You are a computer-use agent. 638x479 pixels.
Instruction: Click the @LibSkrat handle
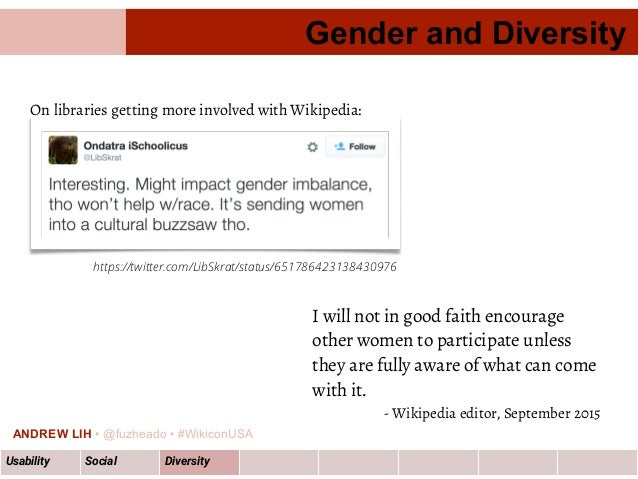tap(103, 158)
